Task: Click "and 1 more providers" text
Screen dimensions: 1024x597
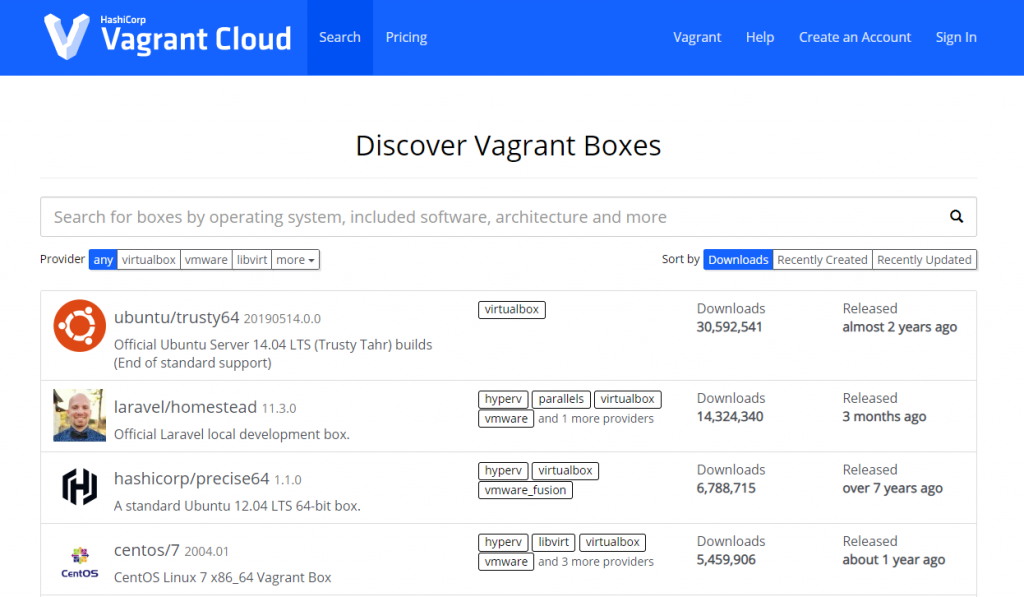Action: click(596, 419)
